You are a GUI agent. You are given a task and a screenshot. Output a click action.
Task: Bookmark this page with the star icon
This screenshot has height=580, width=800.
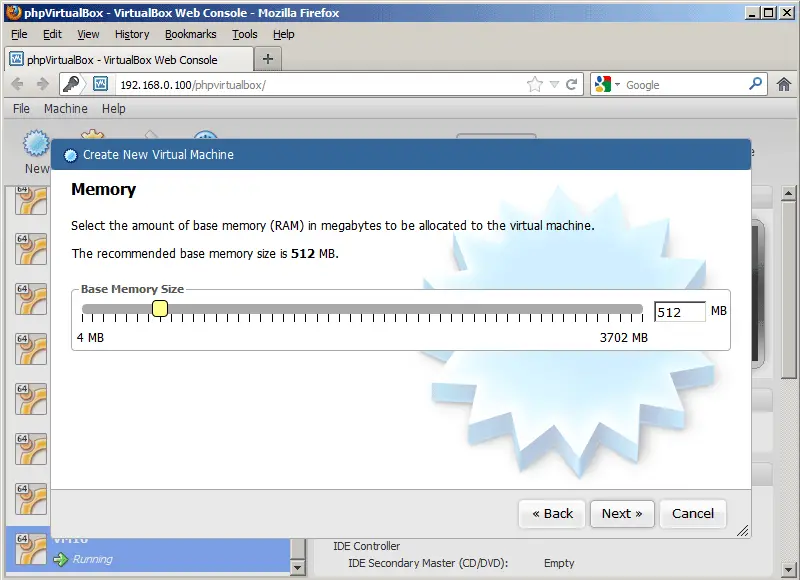click(x=535, y=84)
